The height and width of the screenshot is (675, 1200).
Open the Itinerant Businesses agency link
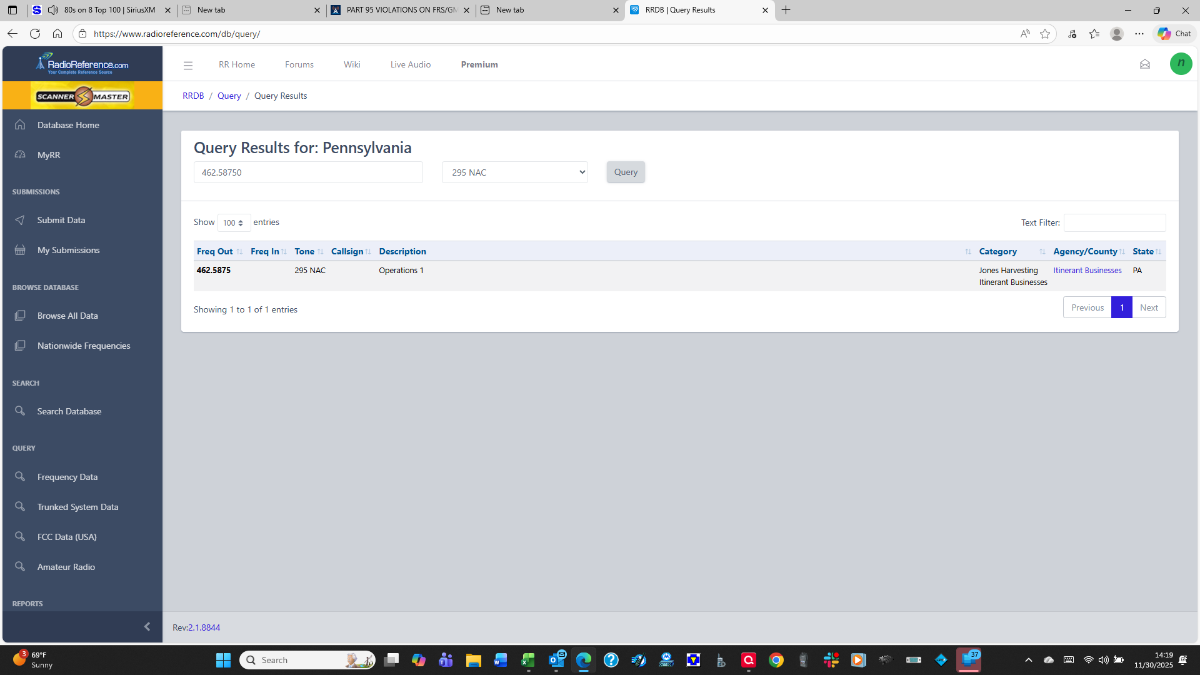point(1087,270)
